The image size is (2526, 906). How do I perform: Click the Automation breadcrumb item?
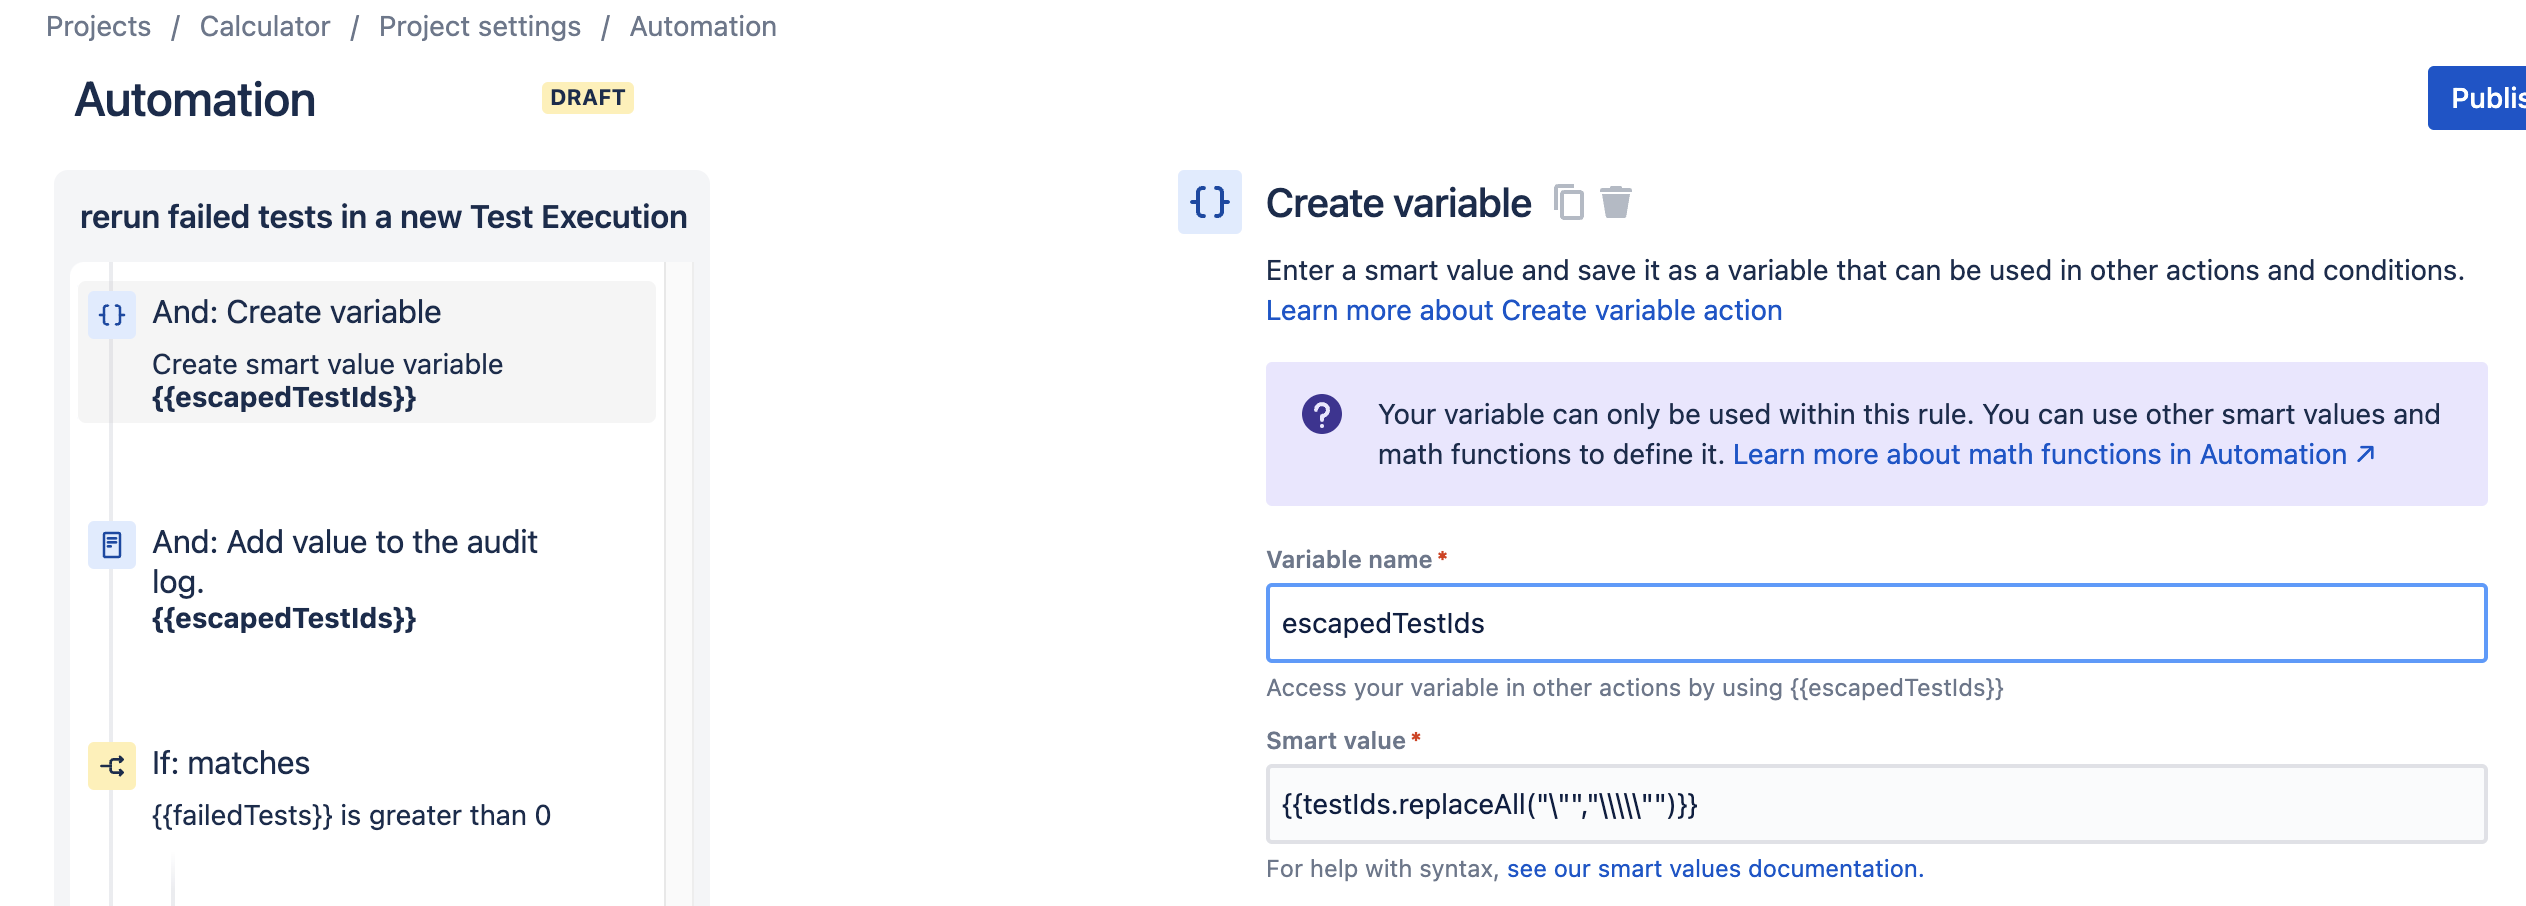point(703,26)
